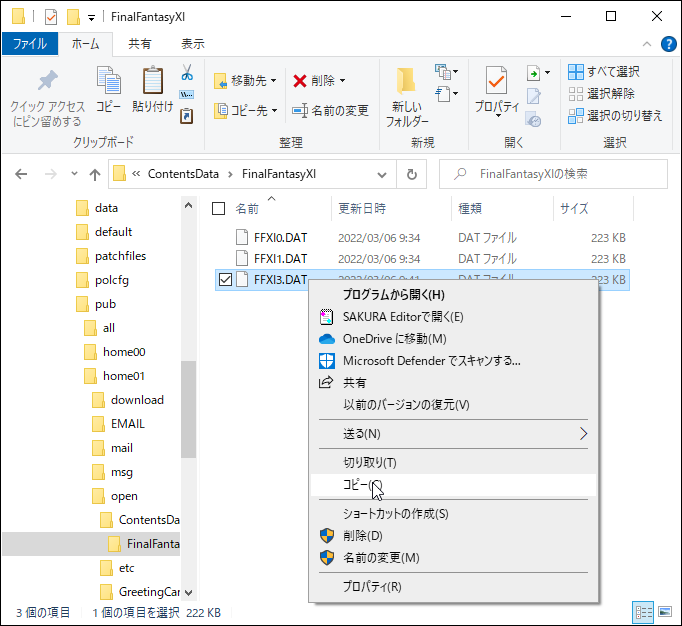Click the Rename (名前の変更) ribbon button
The height and width of the screenshot is (626, 682).
point(331,110)
